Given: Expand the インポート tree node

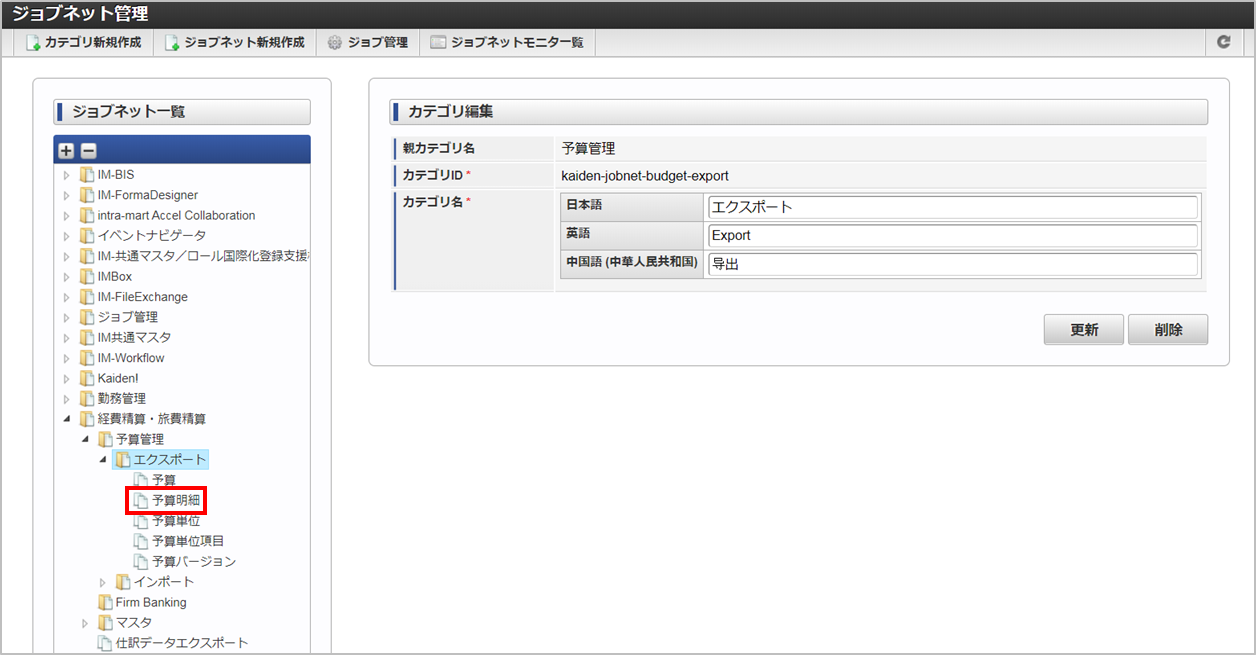Looking at the screenshot, I should click(x=102, y=581).
